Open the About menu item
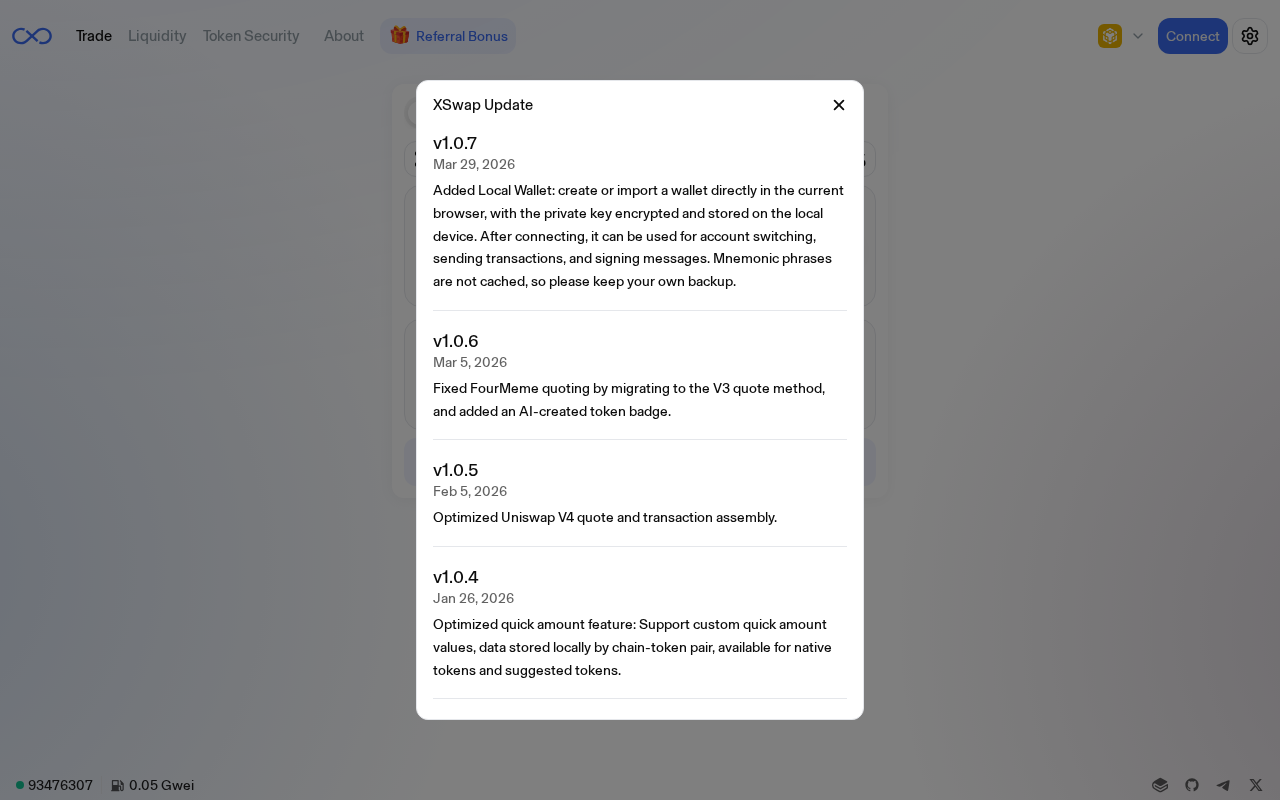Viewport: 1280px width, 800px height. 344,36
